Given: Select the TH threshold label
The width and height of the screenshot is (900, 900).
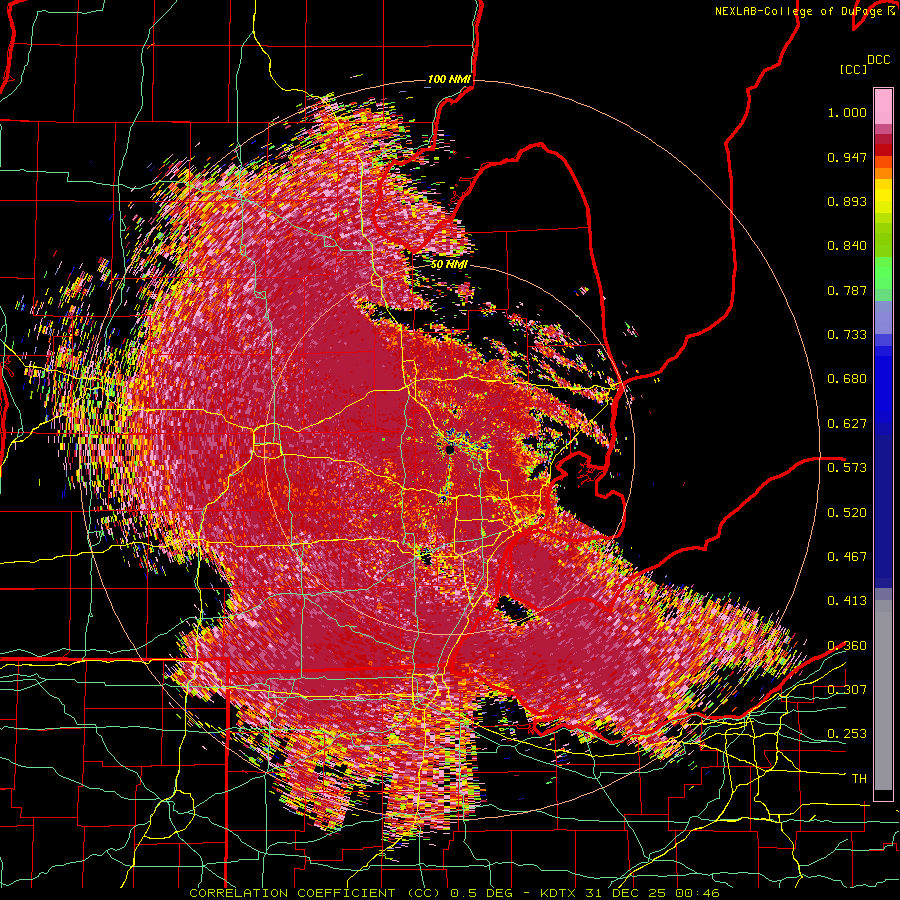Looking at the screenshot, I should tap(859, 779).
